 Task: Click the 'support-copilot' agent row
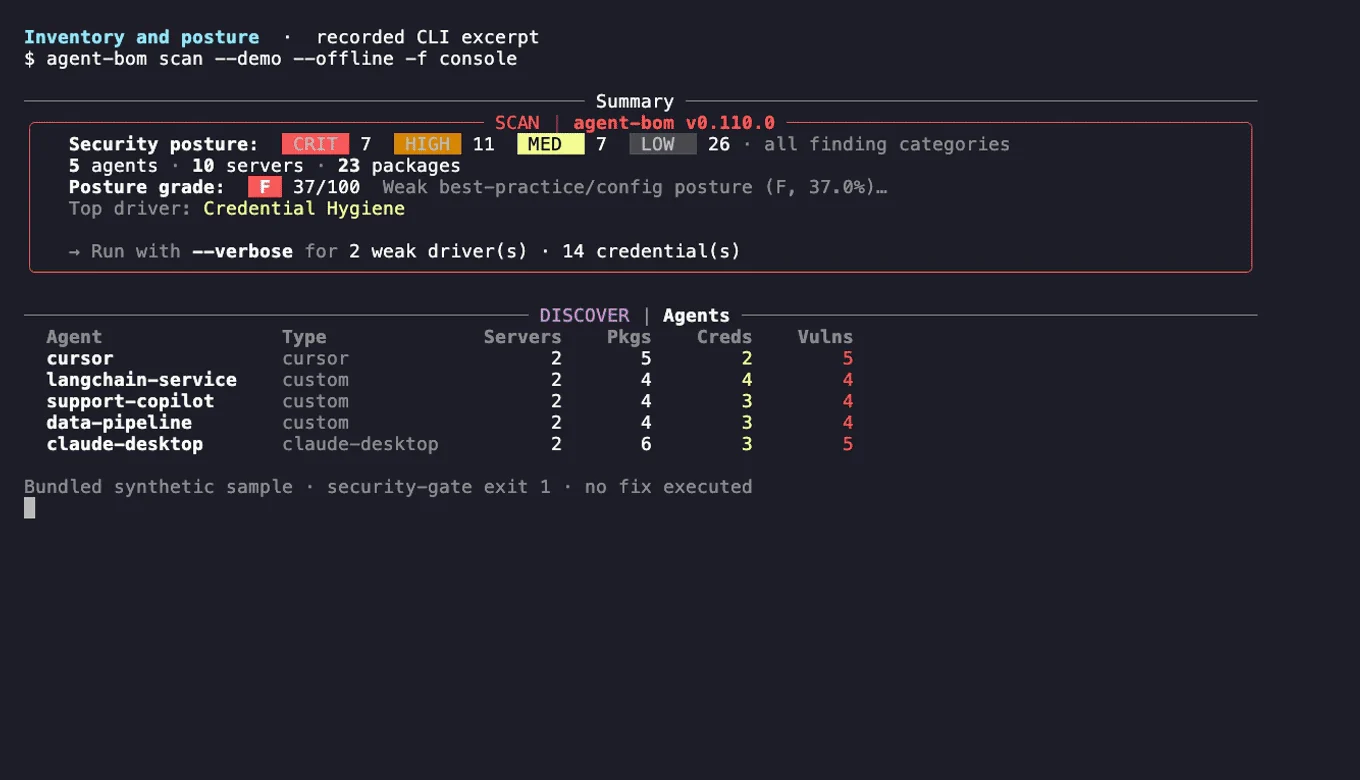[449, 401]
